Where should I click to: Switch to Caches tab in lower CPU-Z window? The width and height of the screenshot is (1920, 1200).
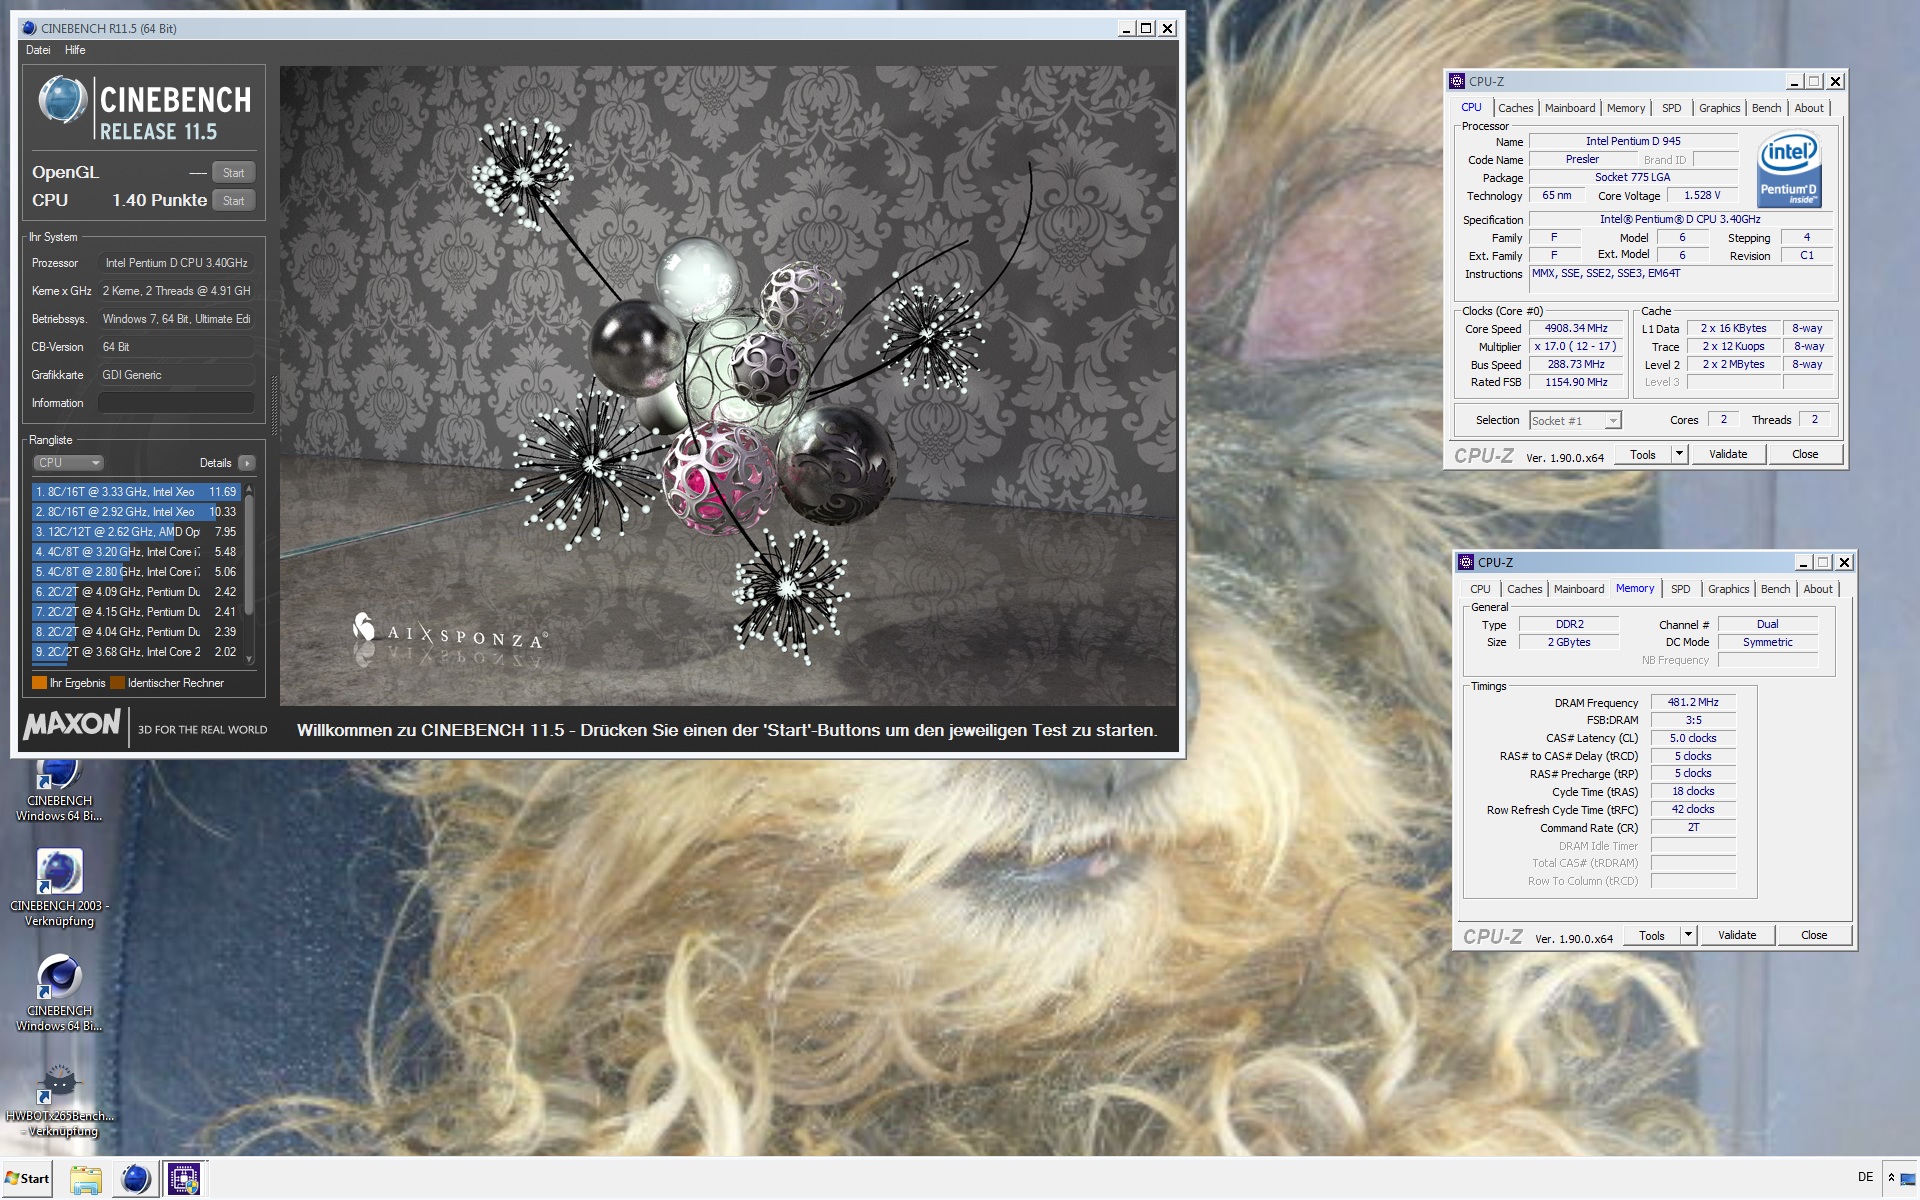click(1525, 589)
